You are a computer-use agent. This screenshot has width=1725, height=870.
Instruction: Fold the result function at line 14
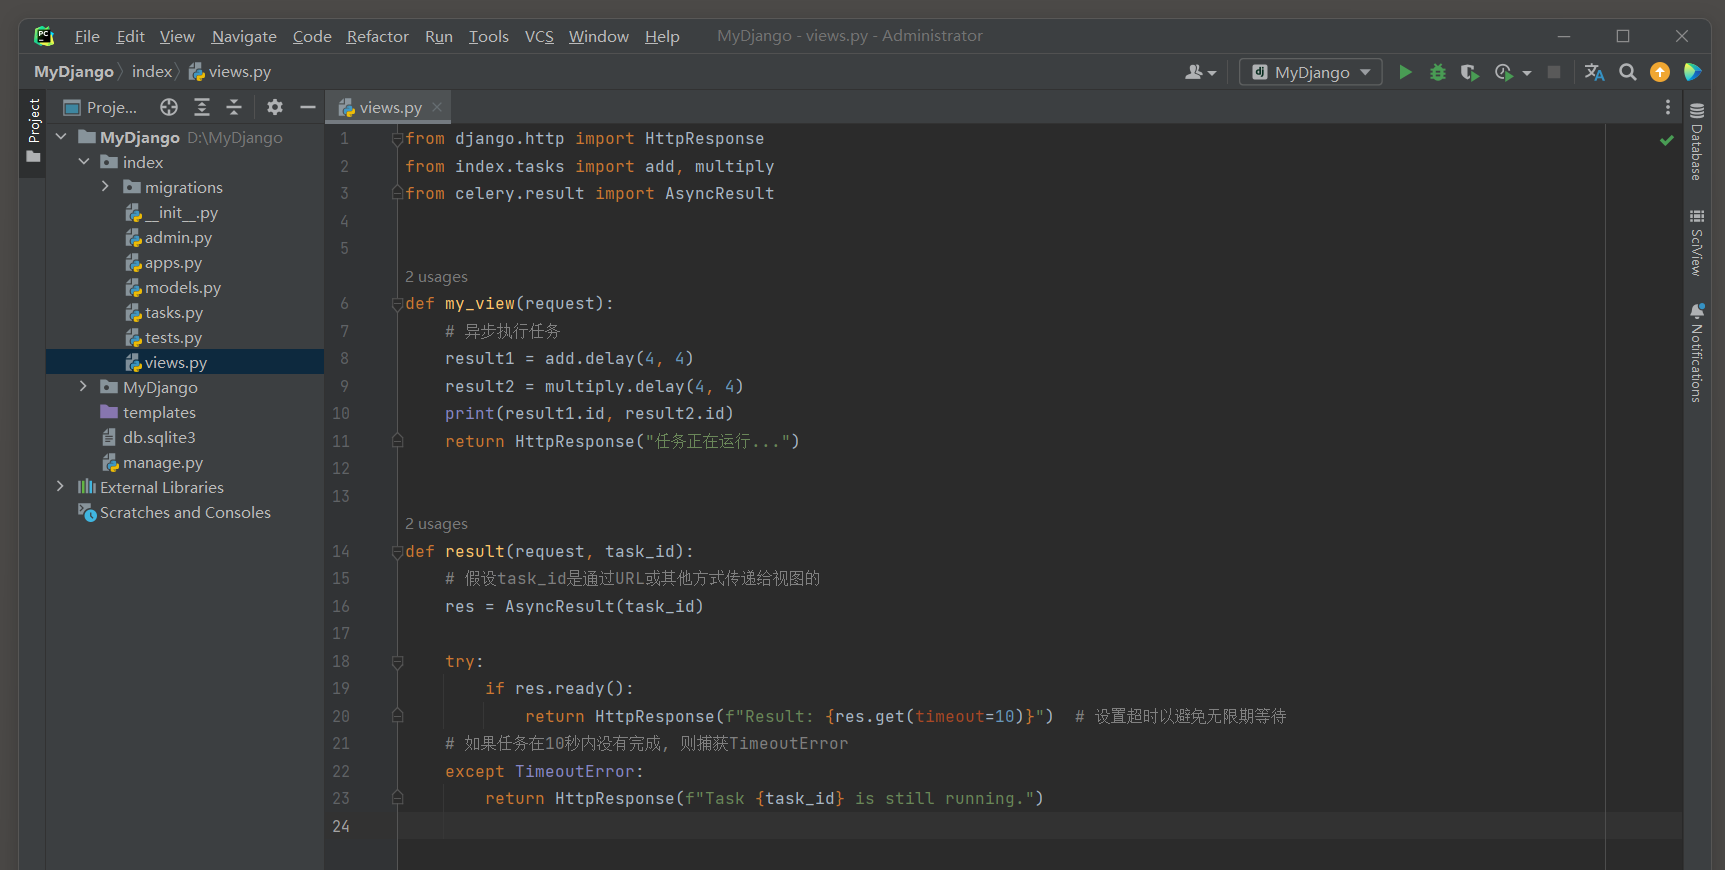(397, 552)
